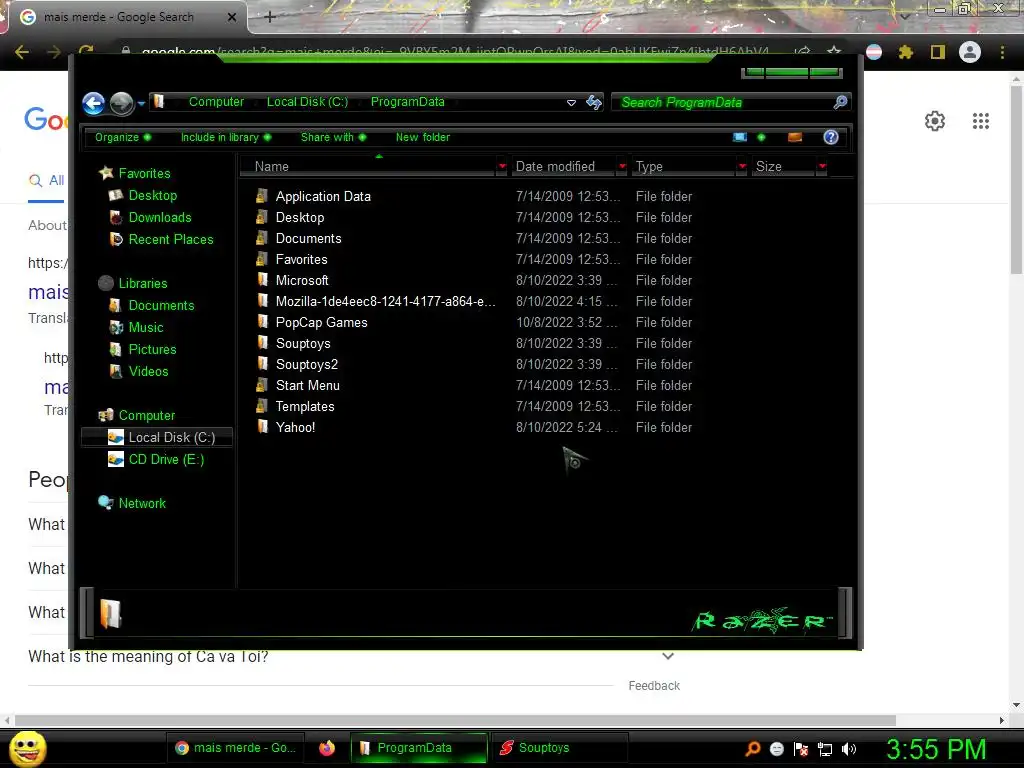Click the smiley Start button
Viewport: 1024px width, 768px height.
(27, 748)
